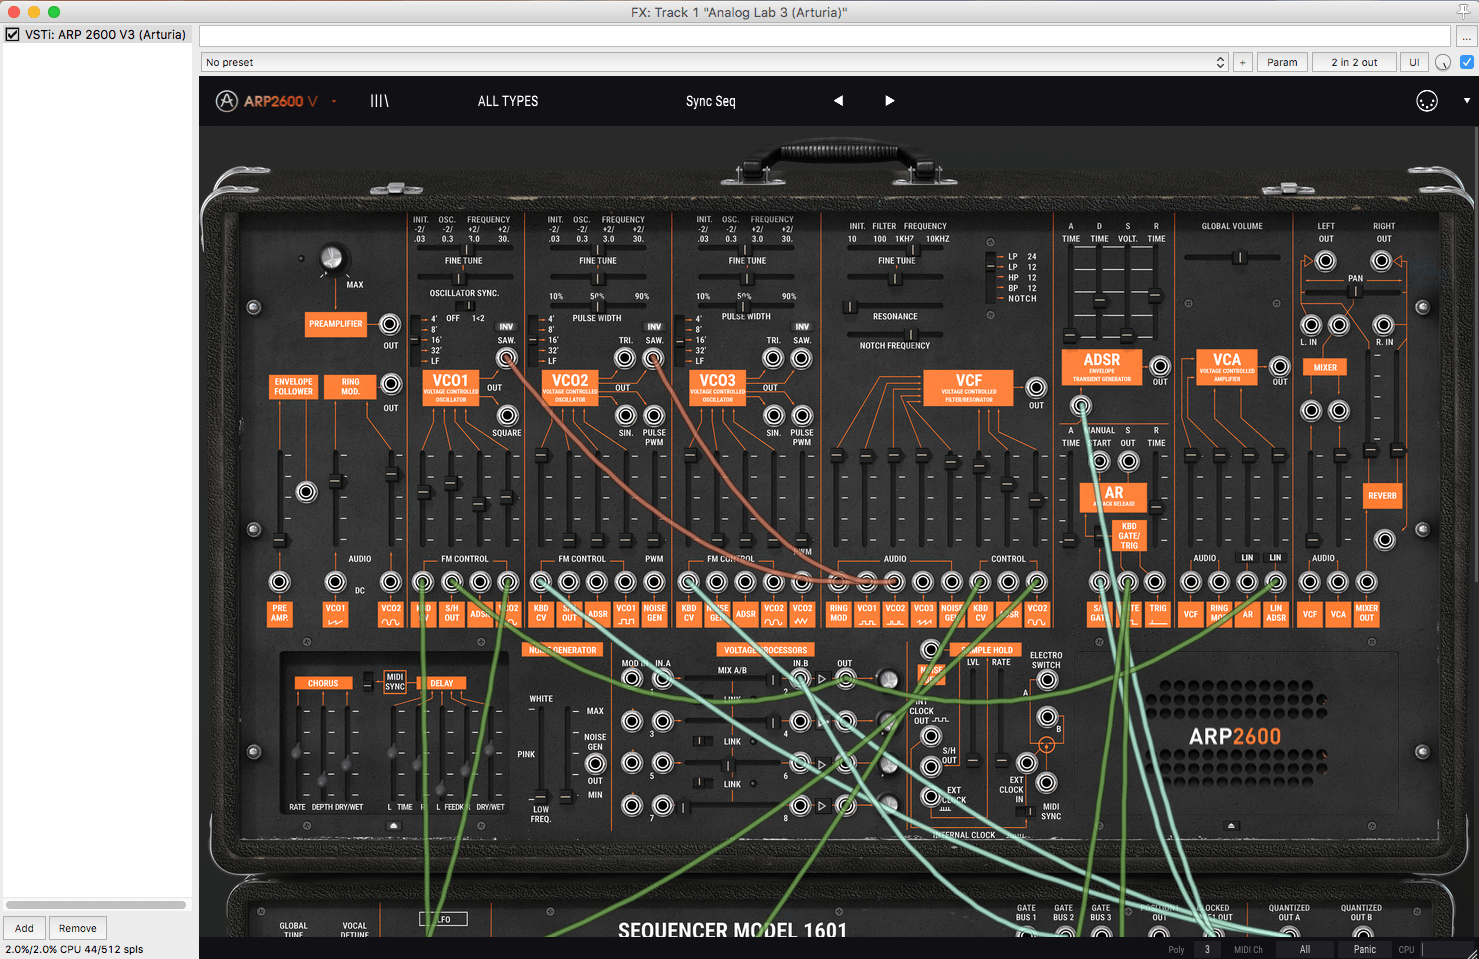This screenshot has width=1479, height=959.
Task: Open the Param button
Action: [1282, 62]
